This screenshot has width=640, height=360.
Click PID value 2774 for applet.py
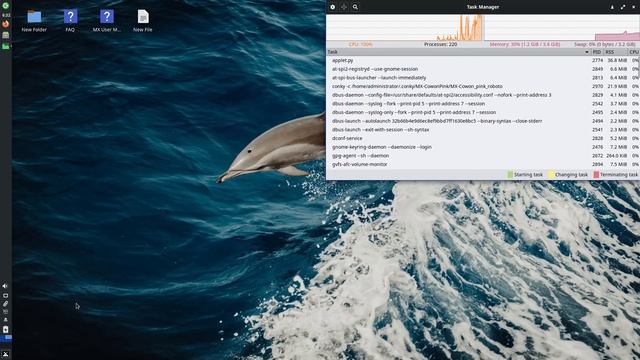(x=597, y=60)
